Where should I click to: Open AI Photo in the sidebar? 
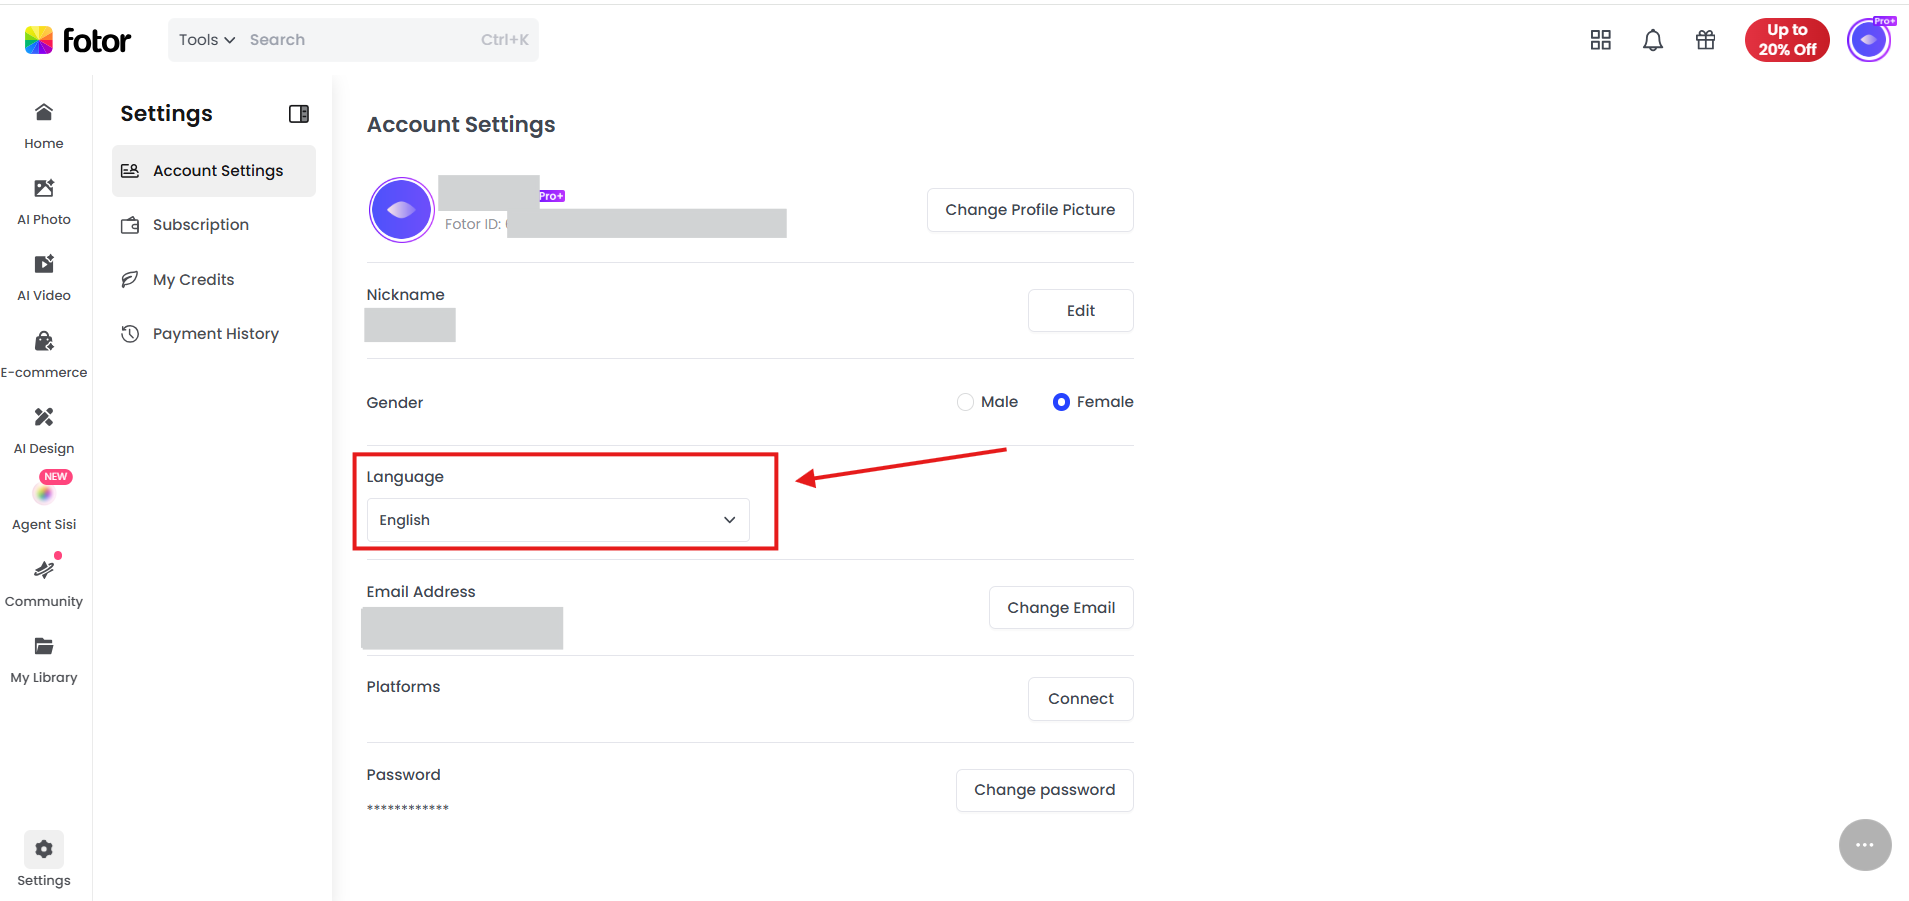[x=44, y=202]
